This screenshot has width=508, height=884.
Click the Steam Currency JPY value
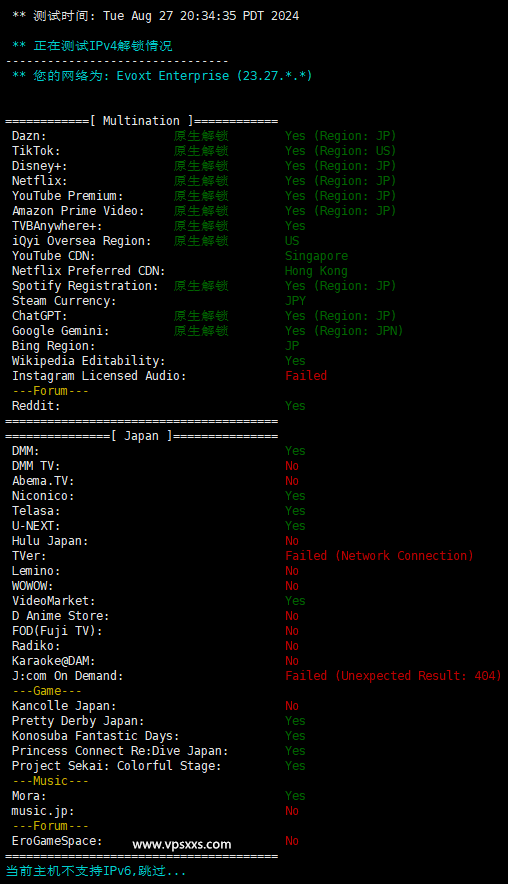[x=295, y=301]
